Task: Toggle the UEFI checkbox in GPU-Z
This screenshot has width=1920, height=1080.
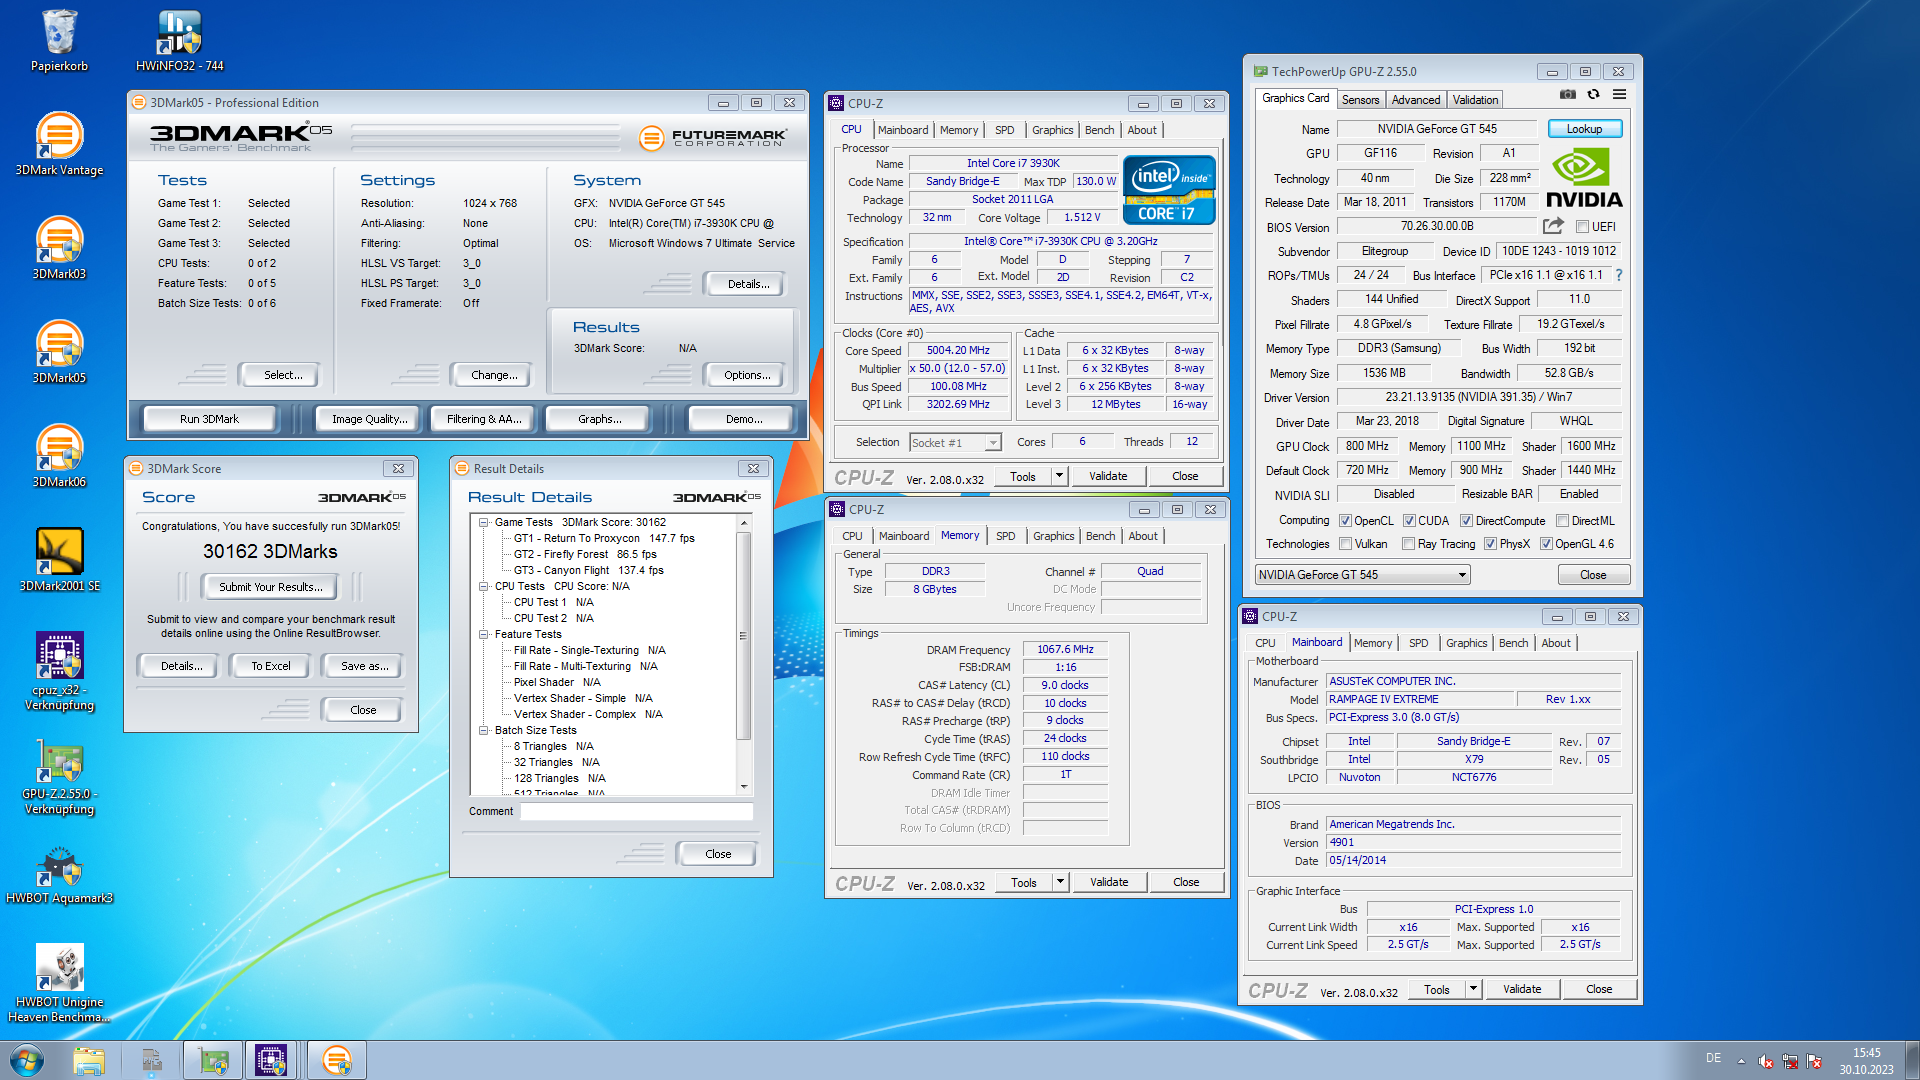Action: pyautogui.click(x=1583, y=227)
